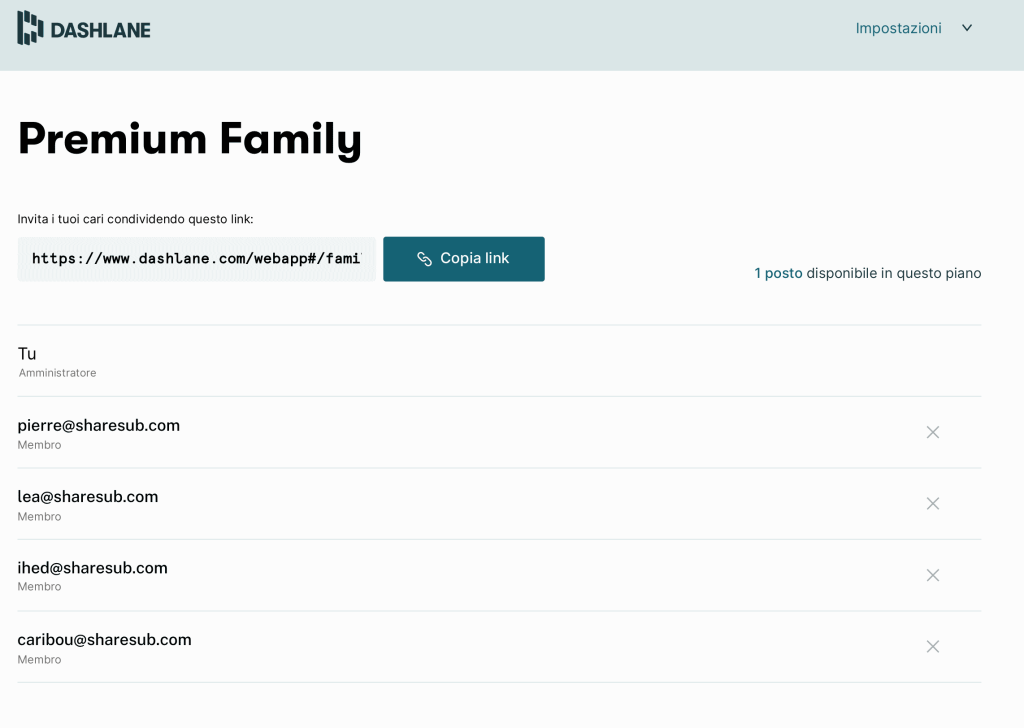This screenshot has width=1024, height=728.
Task: Click the Dashlane logo
Action: 84,28
